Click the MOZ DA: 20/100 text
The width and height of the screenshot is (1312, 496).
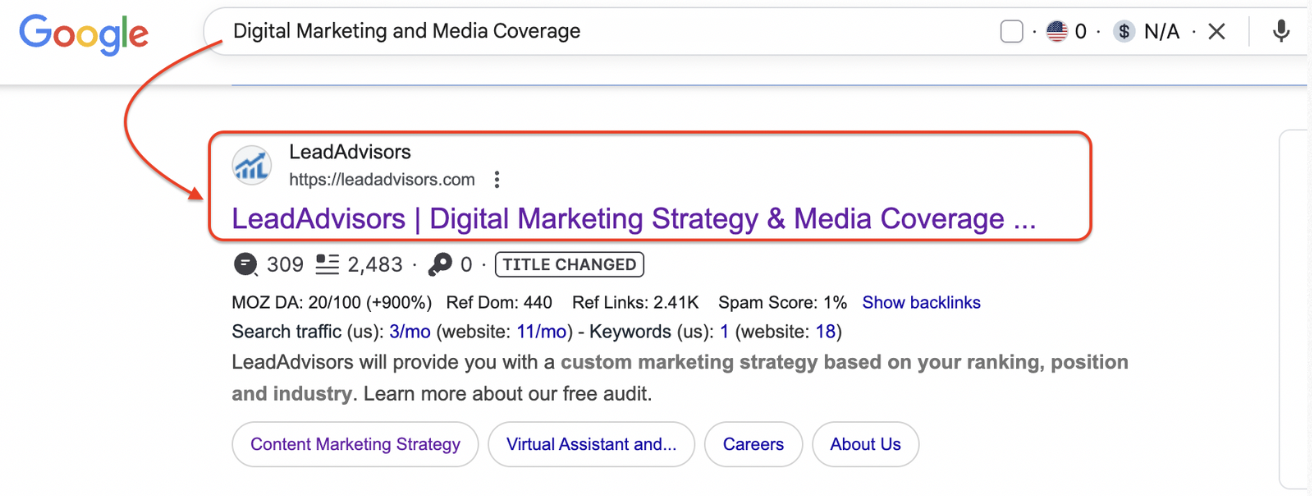point(331,303)
